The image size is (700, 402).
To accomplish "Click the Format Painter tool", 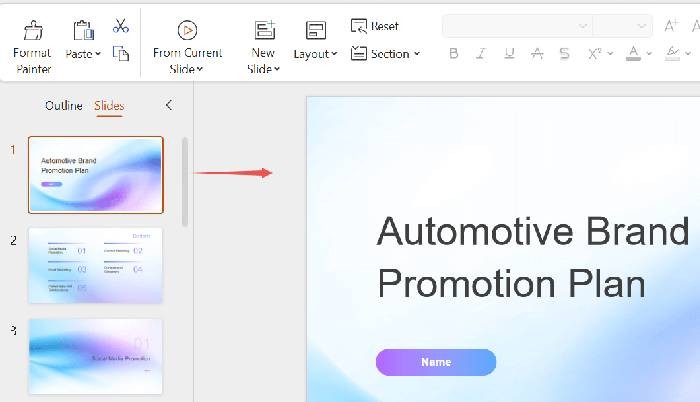I will click(33, 45).
